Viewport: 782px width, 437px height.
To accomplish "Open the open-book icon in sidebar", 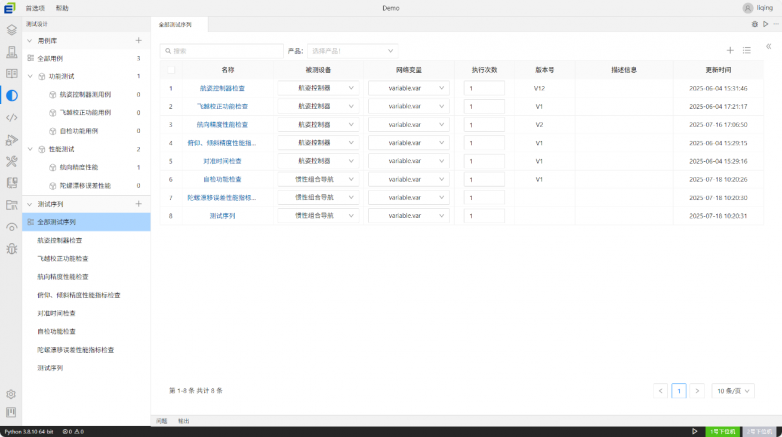I will [x=11, y=74].
